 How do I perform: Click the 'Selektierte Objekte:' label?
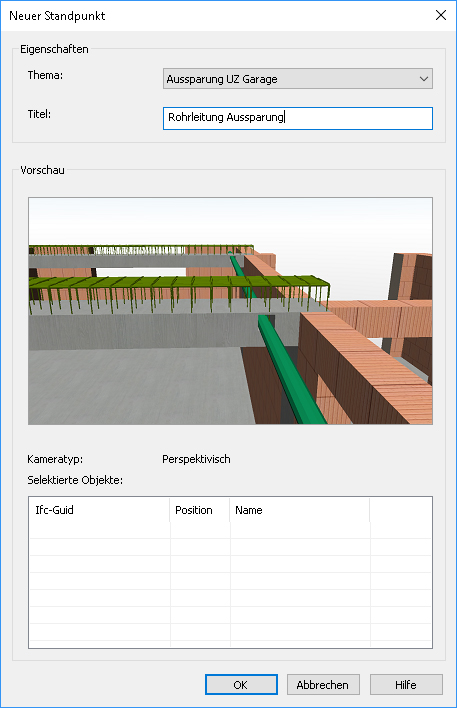[75, 480]
